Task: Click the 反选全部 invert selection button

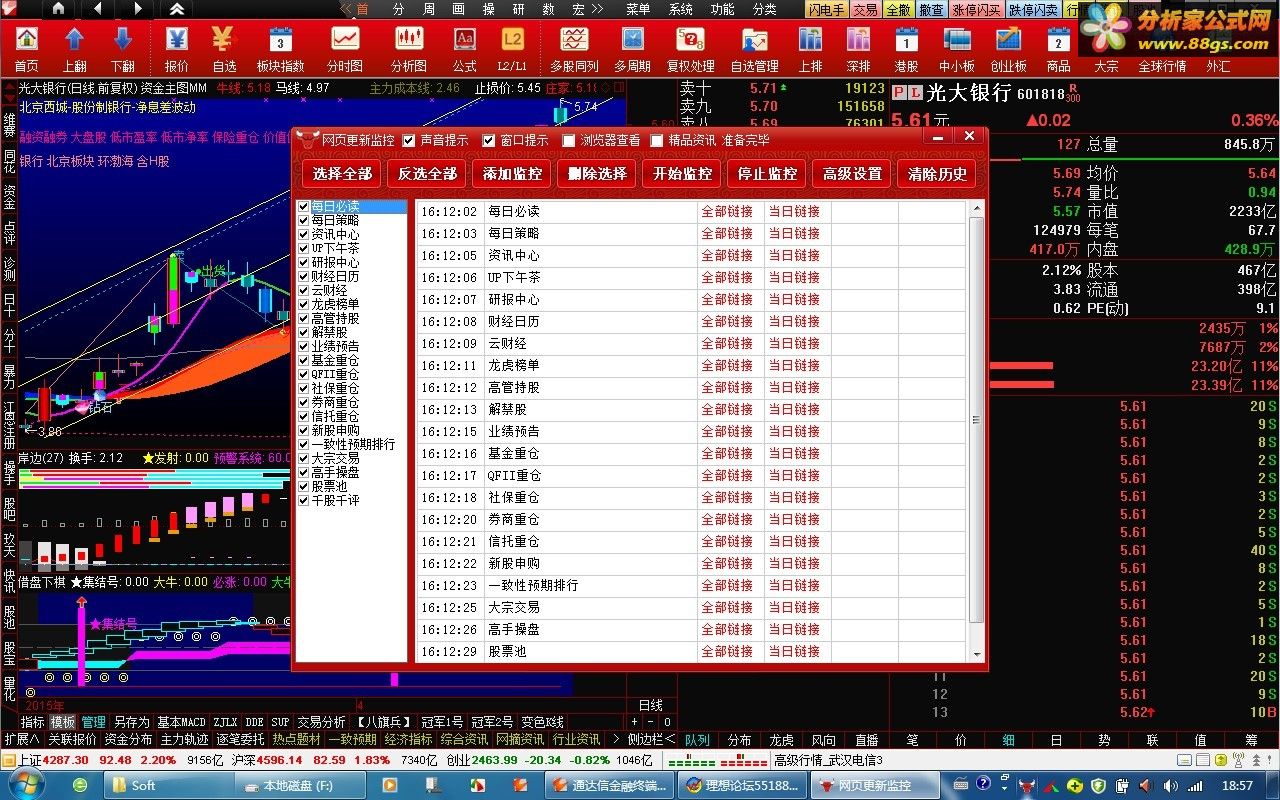Action: [x=427, y=174]
